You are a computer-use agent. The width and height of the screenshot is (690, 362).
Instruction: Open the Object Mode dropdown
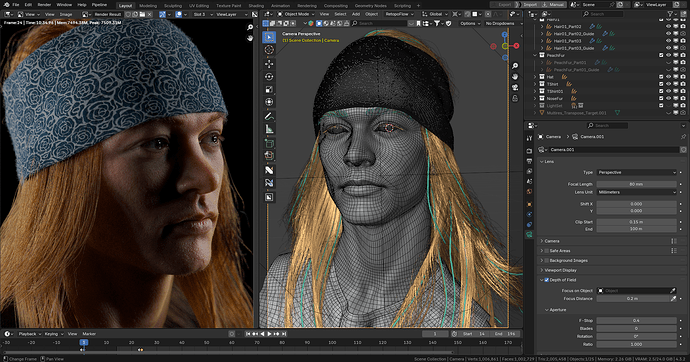point(296,14)
